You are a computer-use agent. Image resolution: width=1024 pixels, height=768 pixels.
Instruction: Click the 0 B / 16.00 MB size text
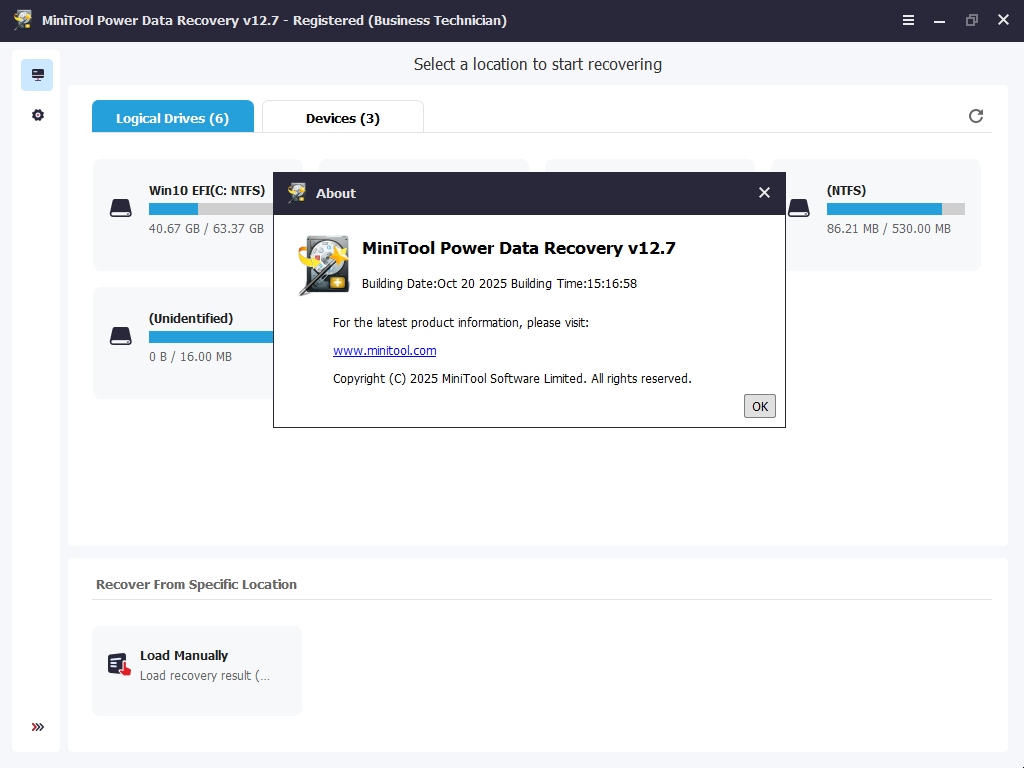click(190, 357)
